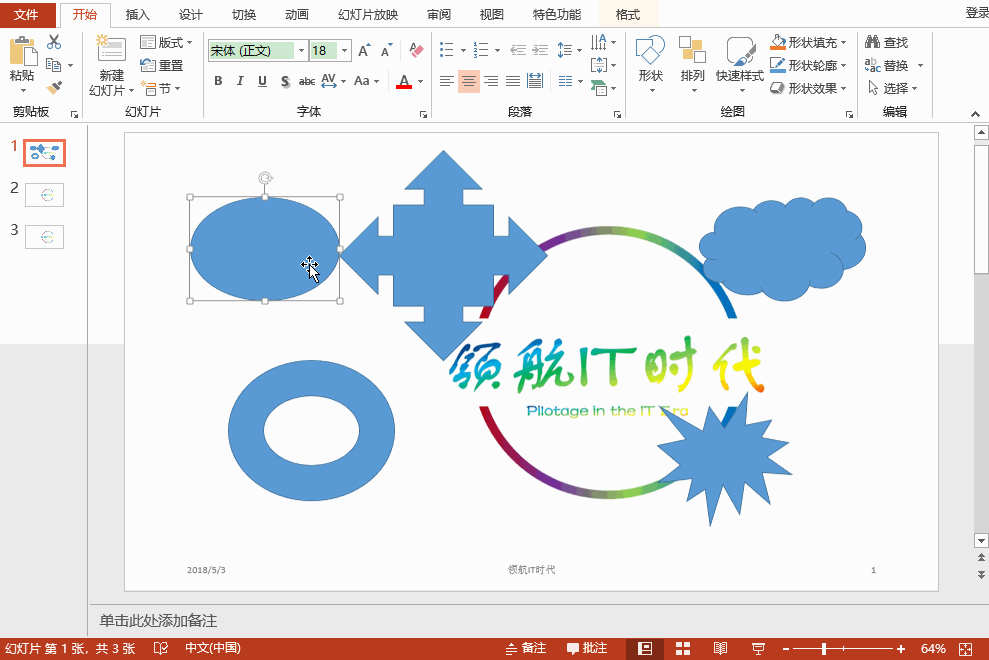Click zoom percentage 64%
The height and width of the screenshot is (660, 989).
click(932, 649)
